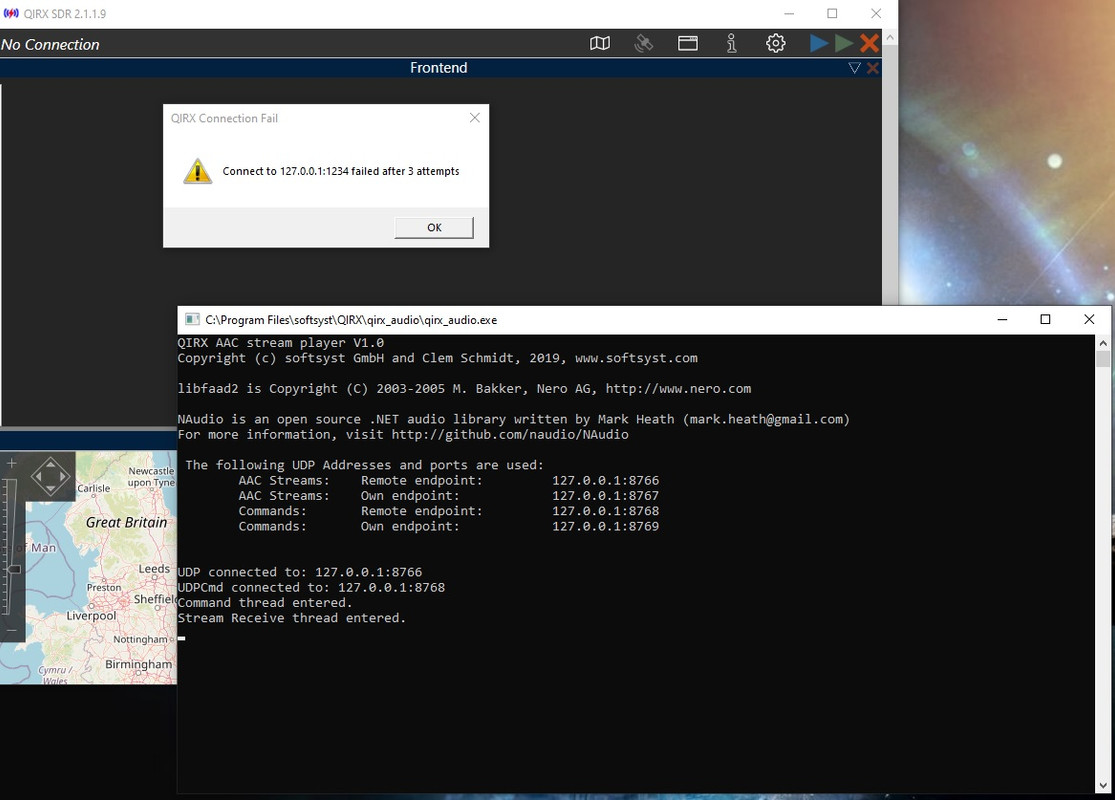Click the QIRX main scrollbar up arrow

pyautogui.click(x=890, y=37)
